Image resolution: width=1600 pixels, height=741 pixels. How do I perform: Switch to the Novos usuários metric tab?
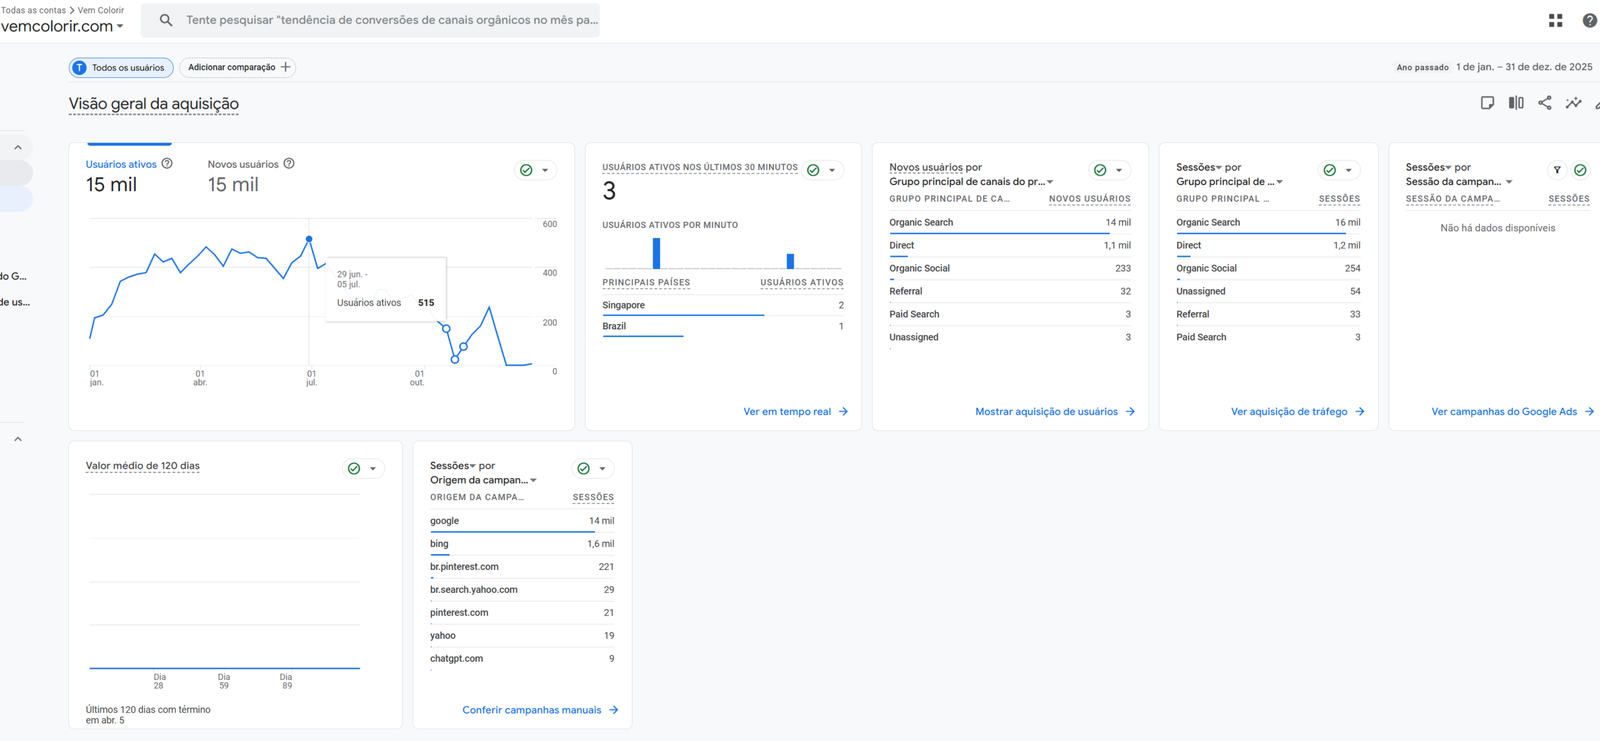pyautogui.click(x=243, y=164)
